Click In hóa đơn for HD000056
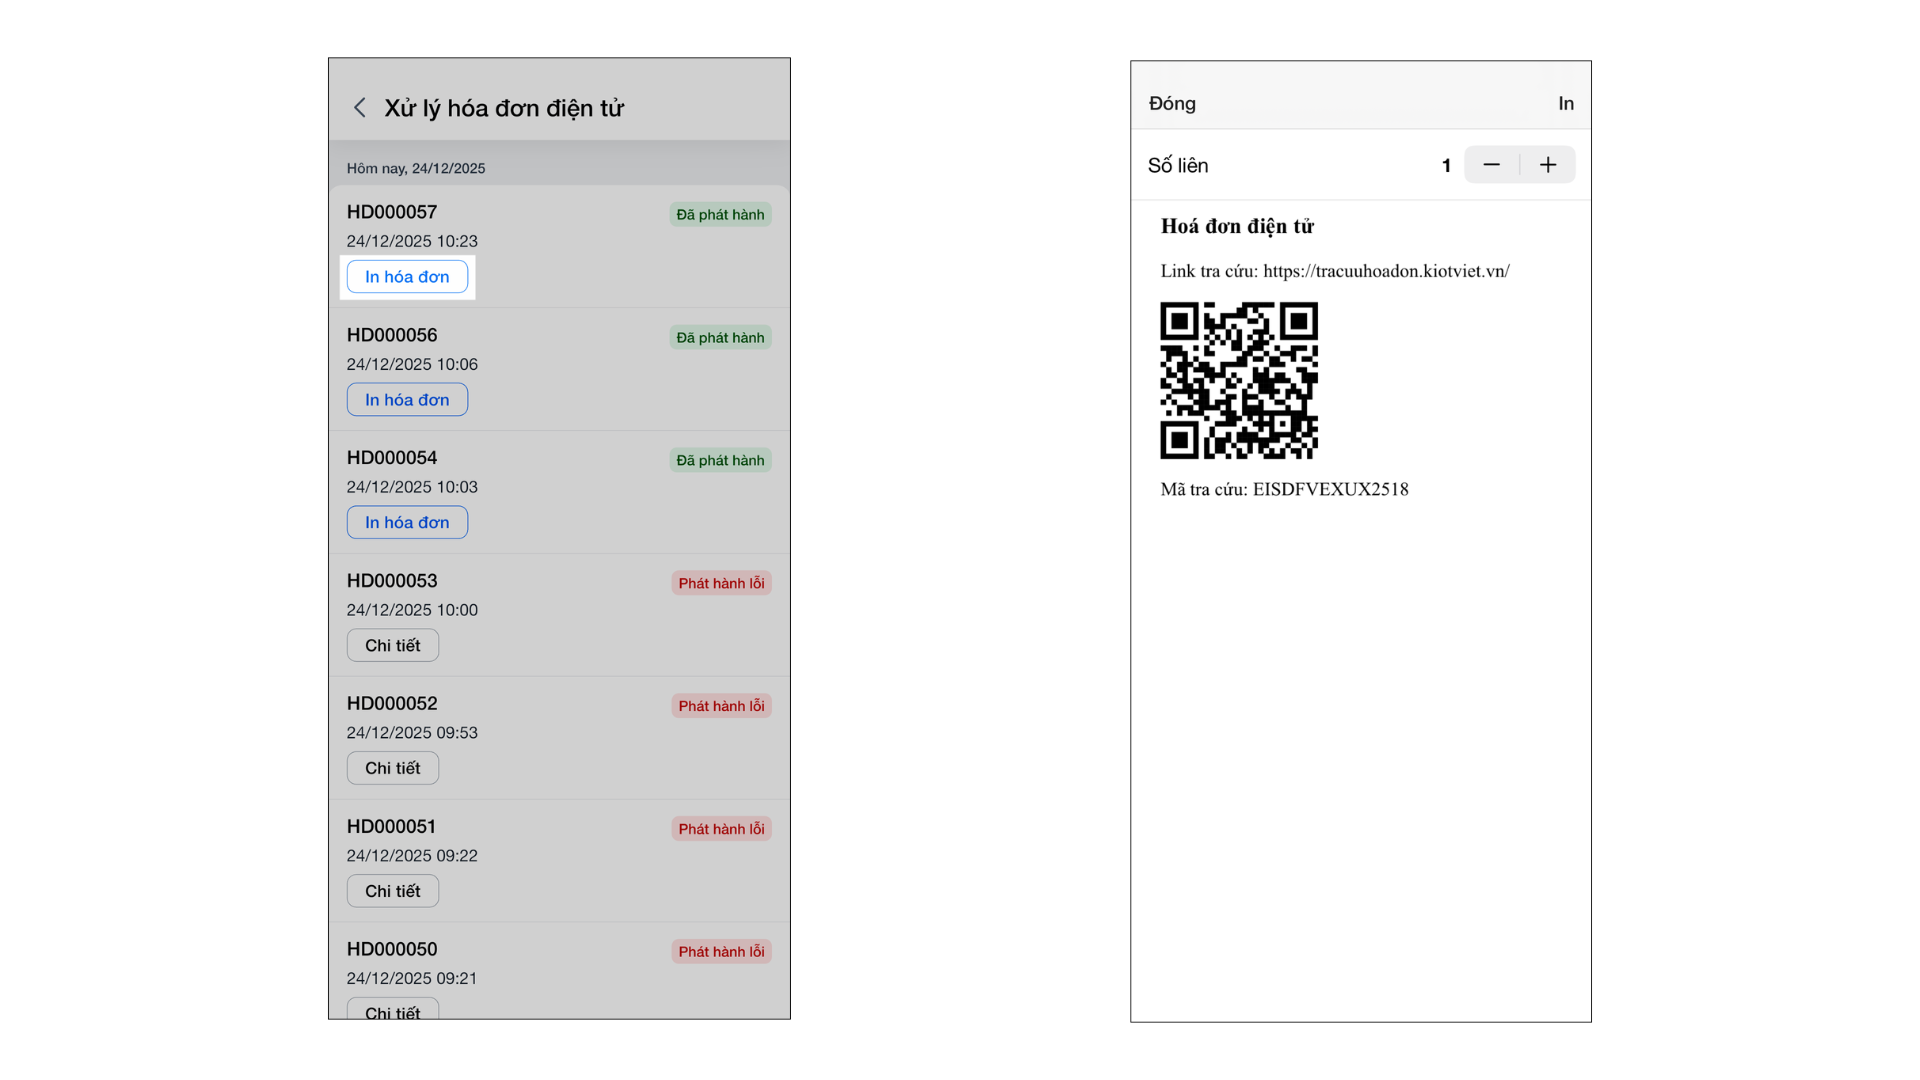Viewport: 1920px width, 1080px height. click(407, 400)
